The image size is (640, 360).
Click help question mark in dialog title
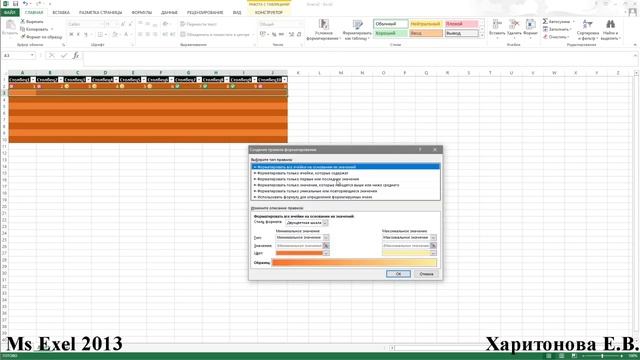pos(420,150)
